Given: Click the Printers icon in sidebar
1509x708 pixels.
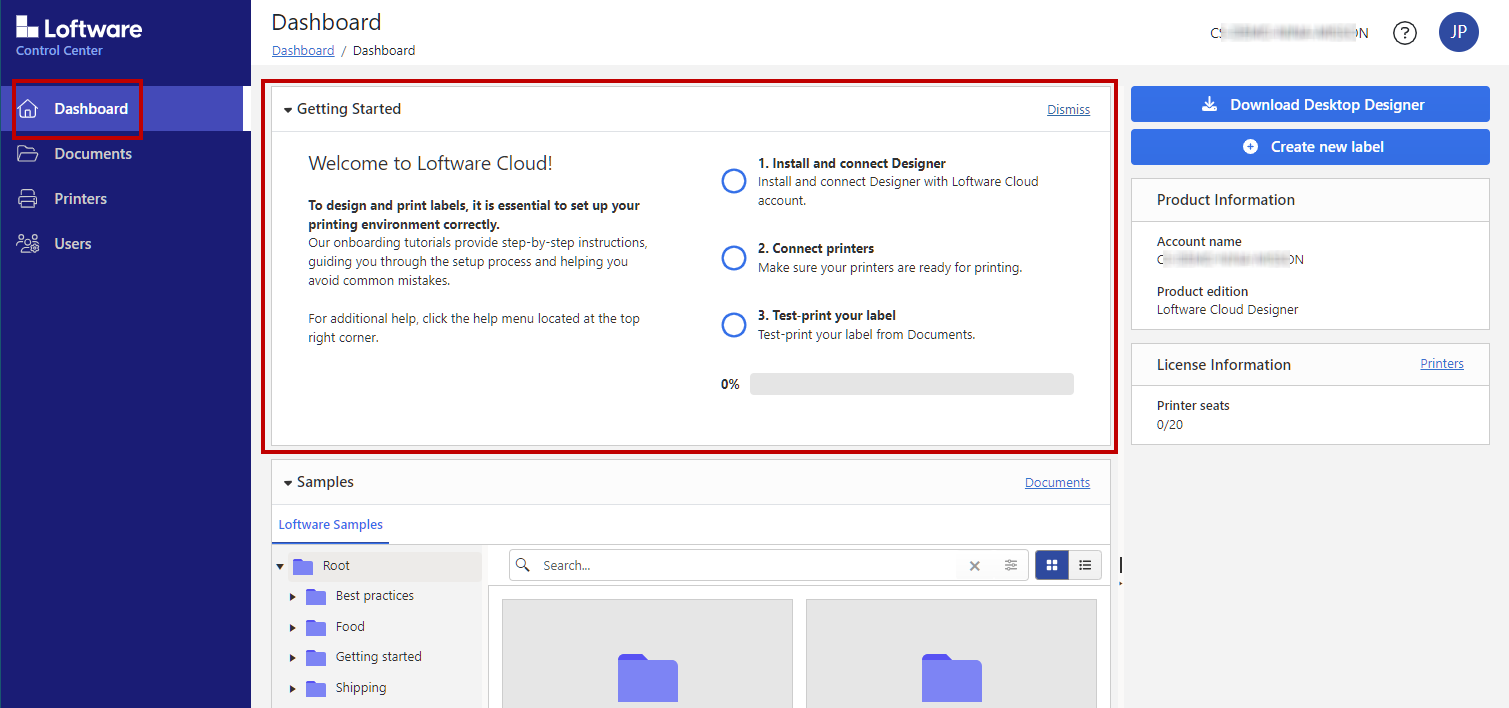Looking at the screenshot, I should 28,199.
